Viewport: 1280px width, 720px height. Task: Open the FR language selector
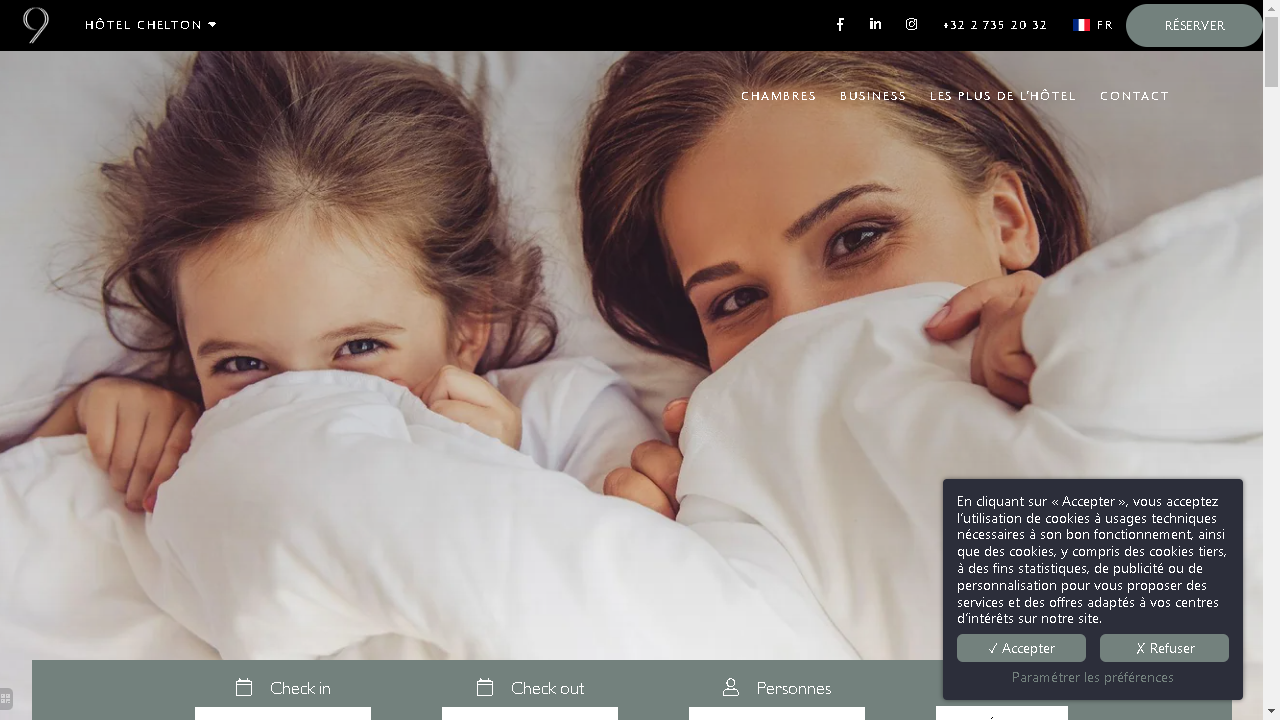1093,25
